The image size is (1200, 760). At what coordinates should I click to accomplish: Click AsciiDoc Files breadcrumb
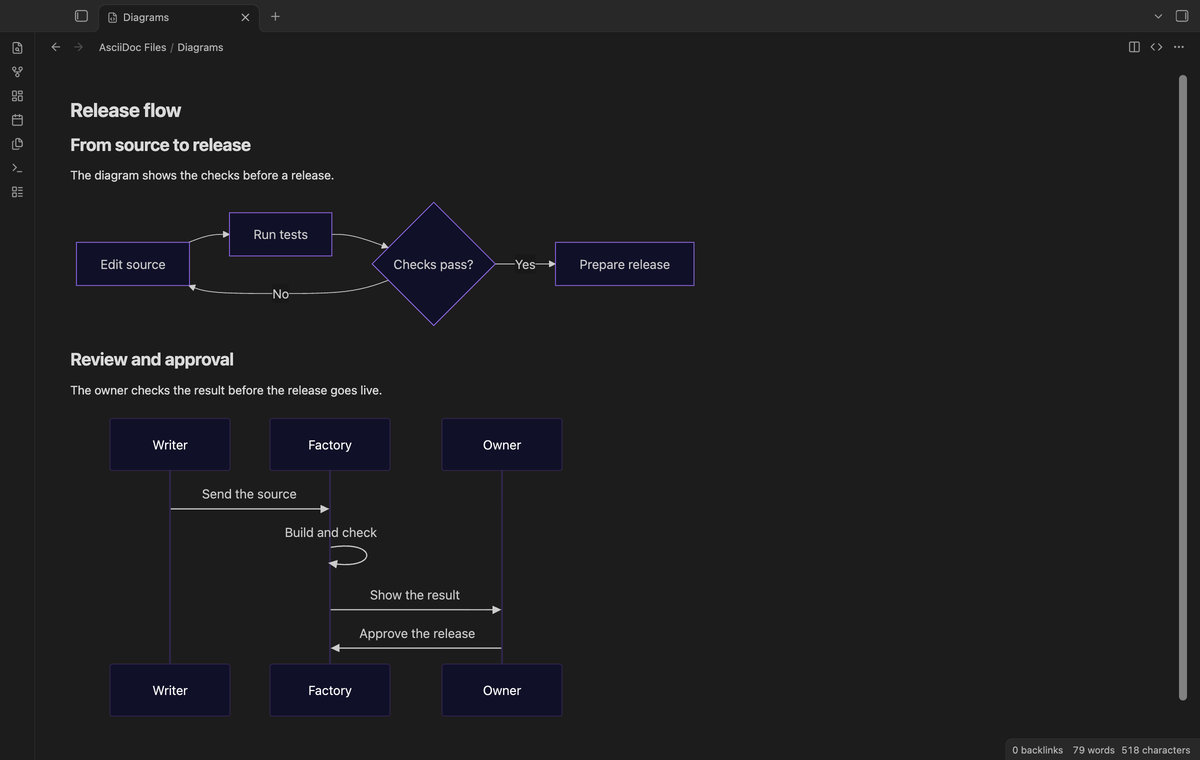coord(133,47)
